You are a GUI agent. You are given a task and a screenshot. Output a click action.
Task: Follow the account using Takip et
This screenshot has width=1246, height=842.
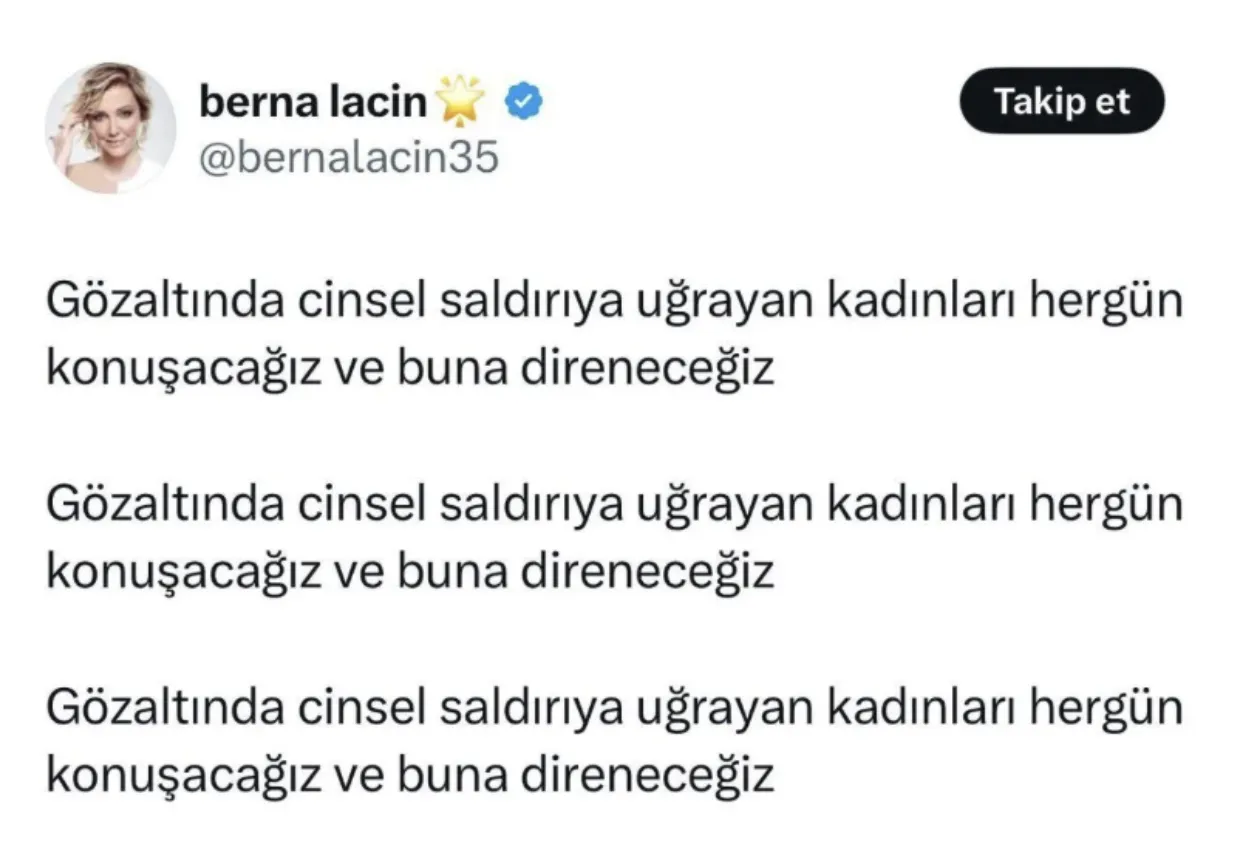[1061, 100]
